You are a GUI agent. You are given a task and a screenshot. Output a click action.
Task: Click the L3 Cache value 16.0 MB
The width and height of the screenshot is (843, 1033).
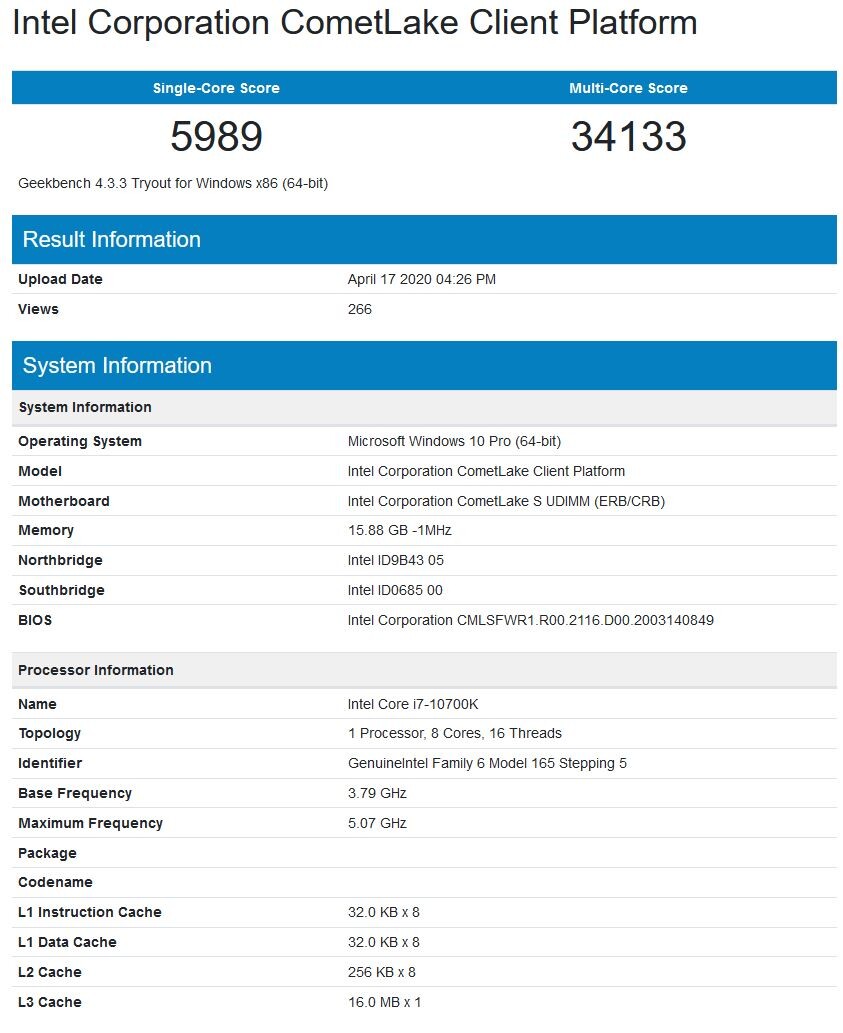click(384, 1002)
